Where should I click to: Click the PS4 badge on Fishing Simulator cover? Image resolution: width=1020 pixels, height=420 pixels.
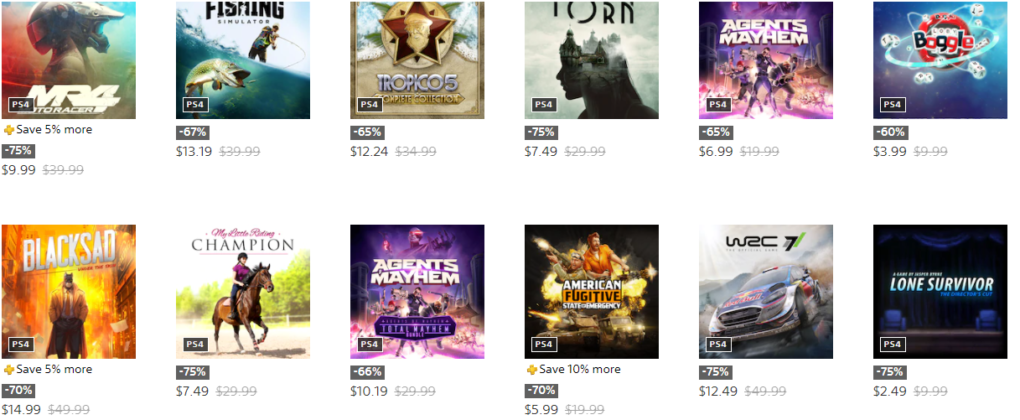click(x=195, y=104)
